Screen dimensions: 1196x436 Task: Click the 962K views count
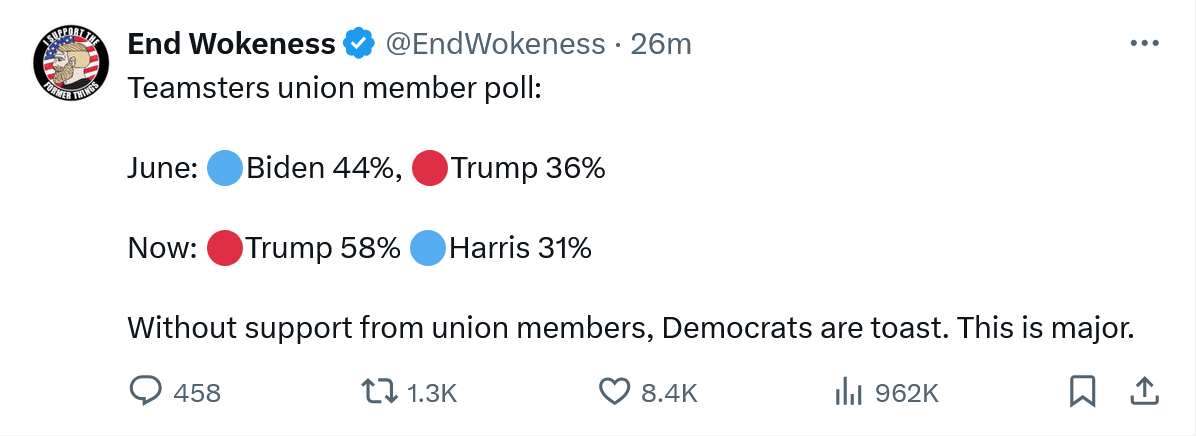(x=906, y=393)
